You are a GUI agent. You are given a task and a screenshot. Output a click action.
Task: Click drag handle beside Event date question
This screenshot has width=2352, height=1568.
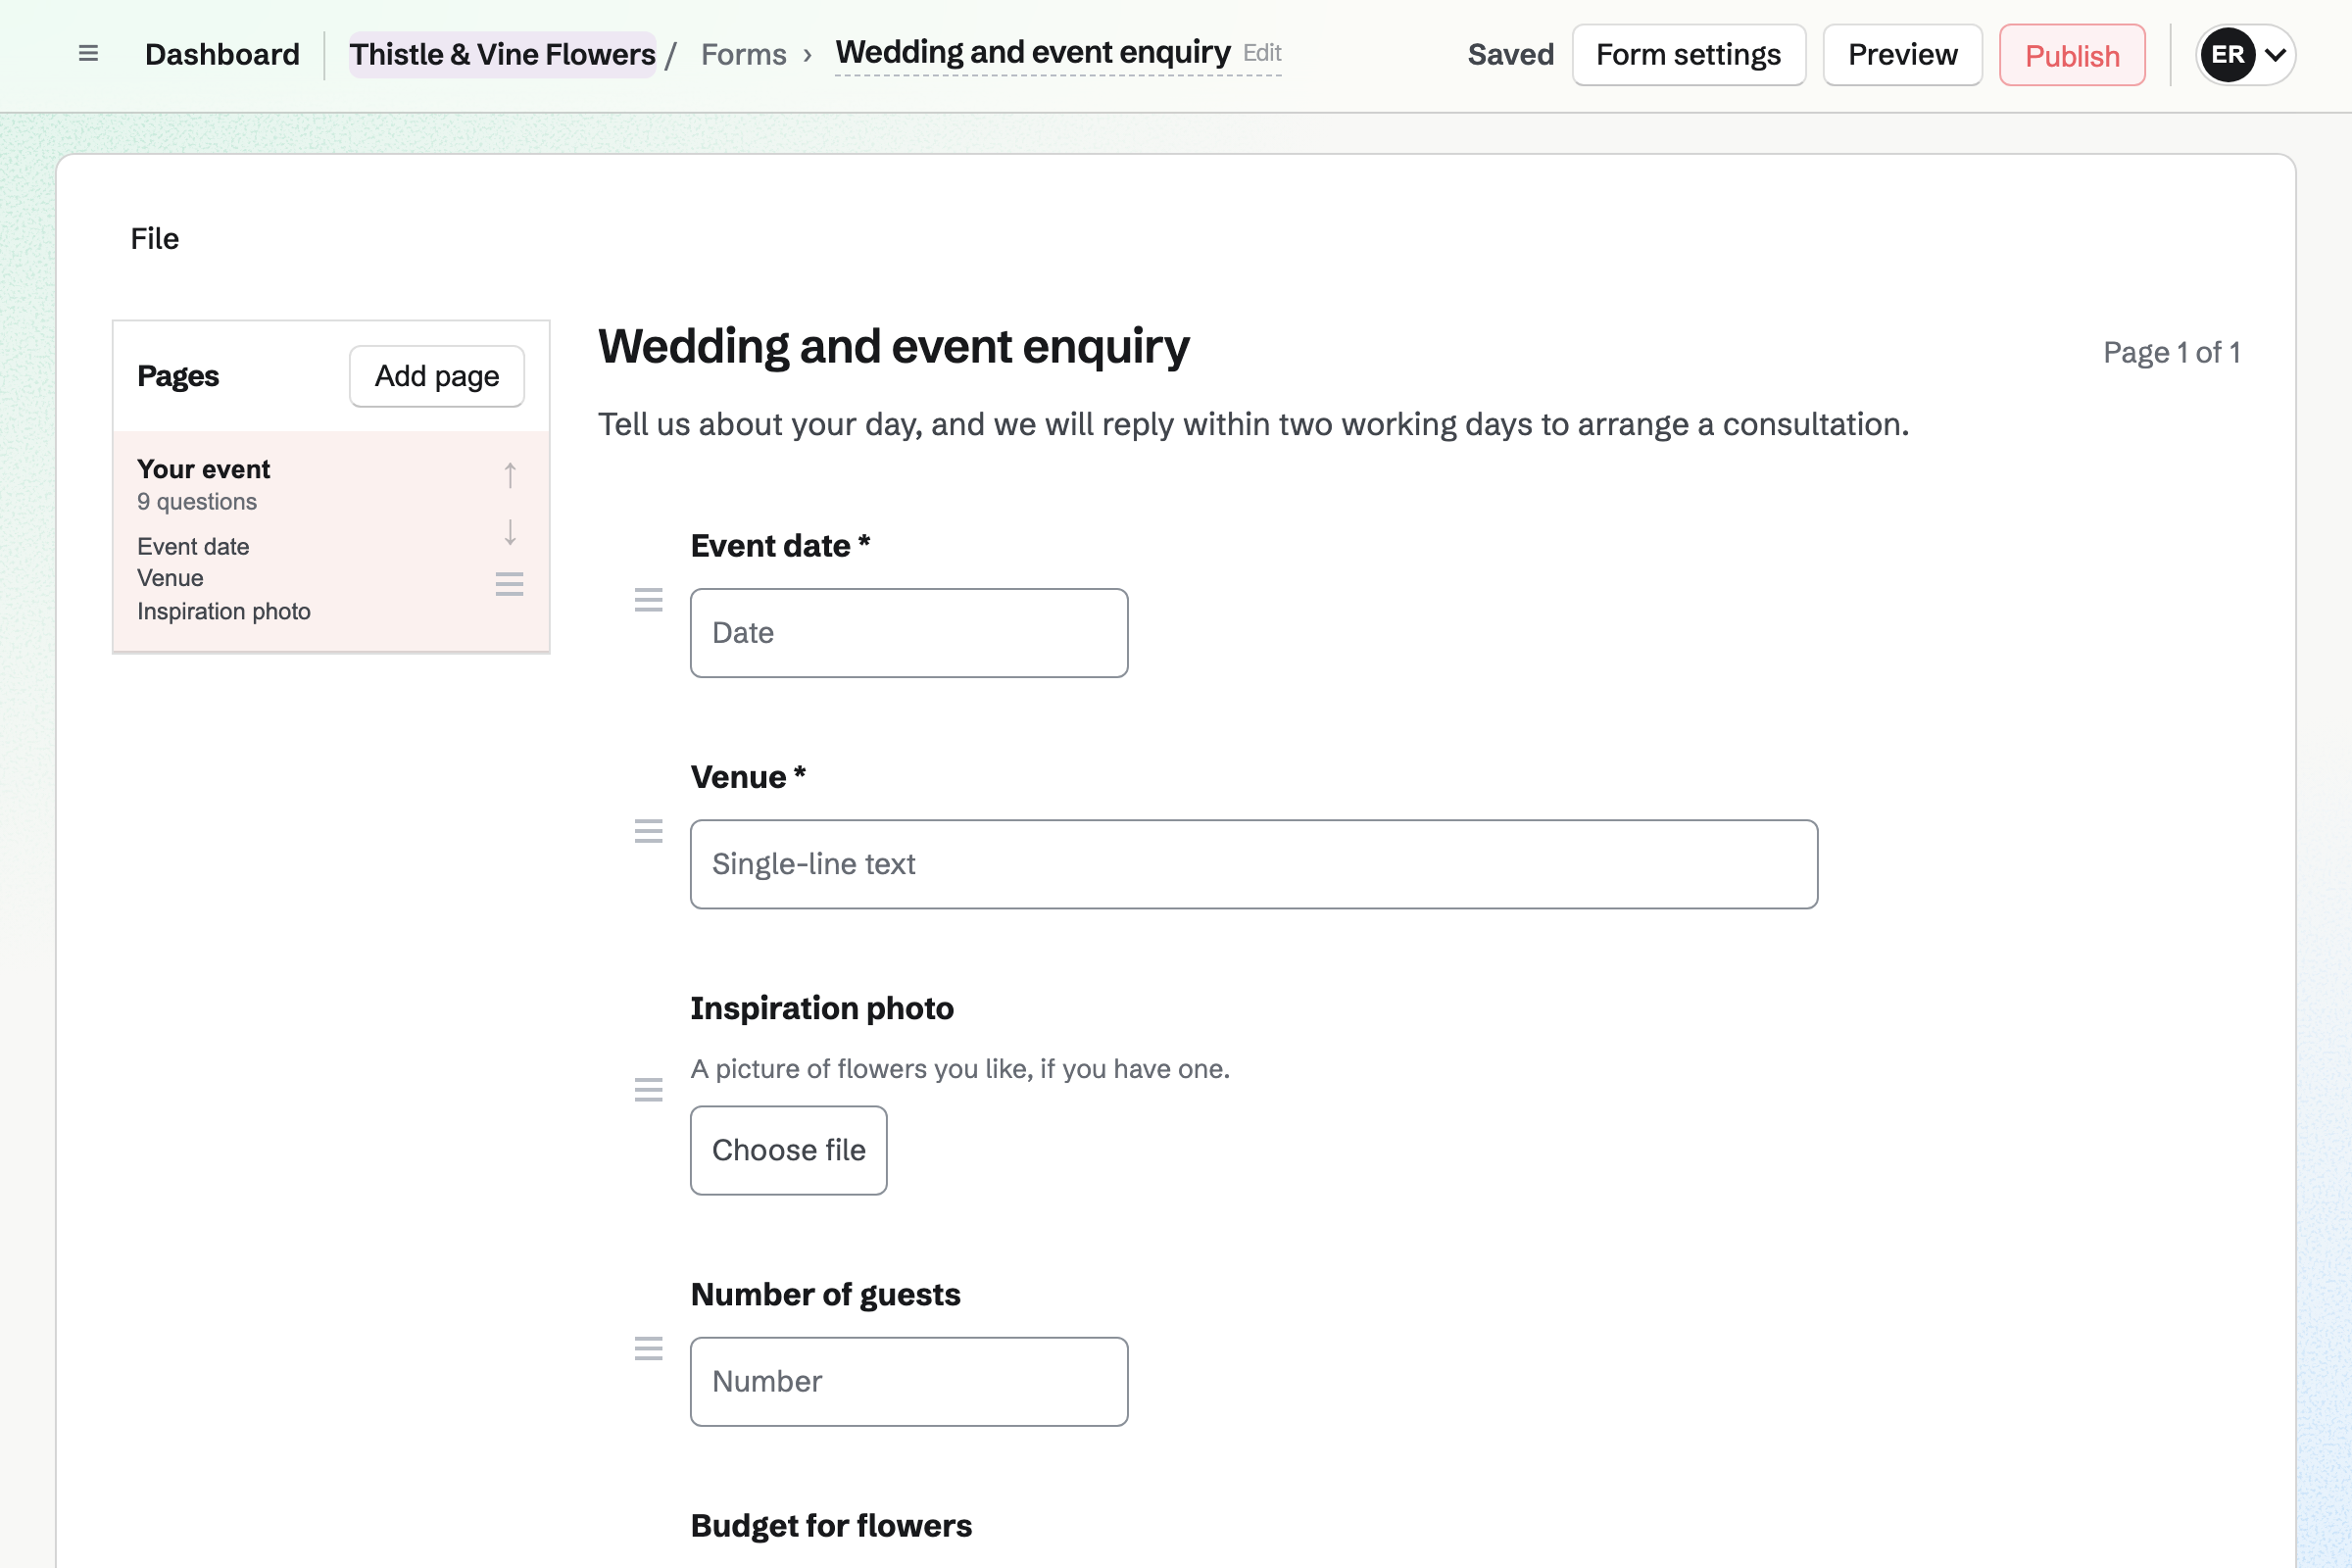click(x=649, y=600)
